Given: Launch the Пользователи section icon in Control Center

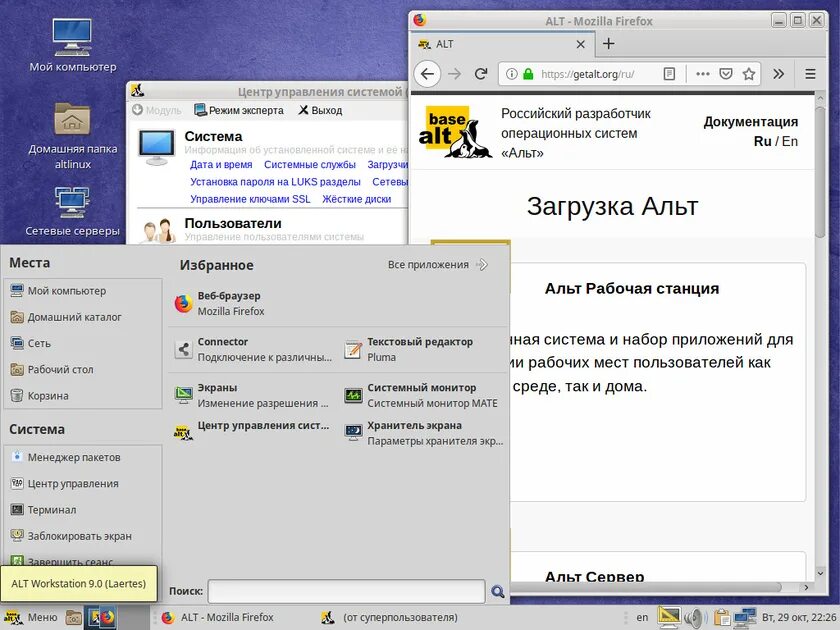Looking at the screenshot, I should coord(156,229).
